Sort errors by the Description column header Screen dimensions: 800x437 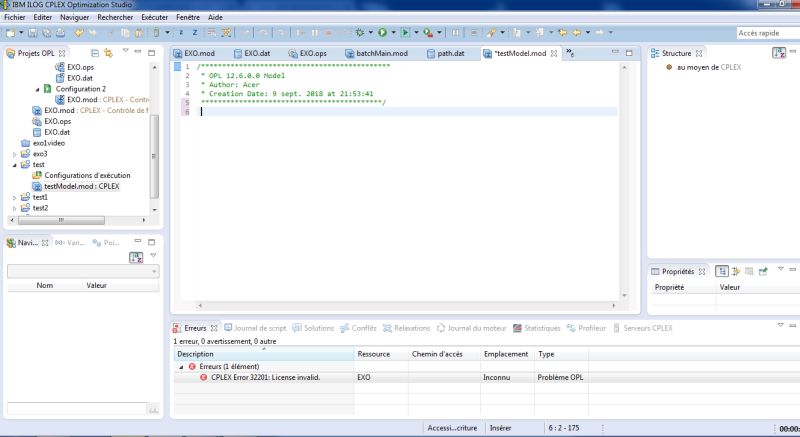click(264, 354)
